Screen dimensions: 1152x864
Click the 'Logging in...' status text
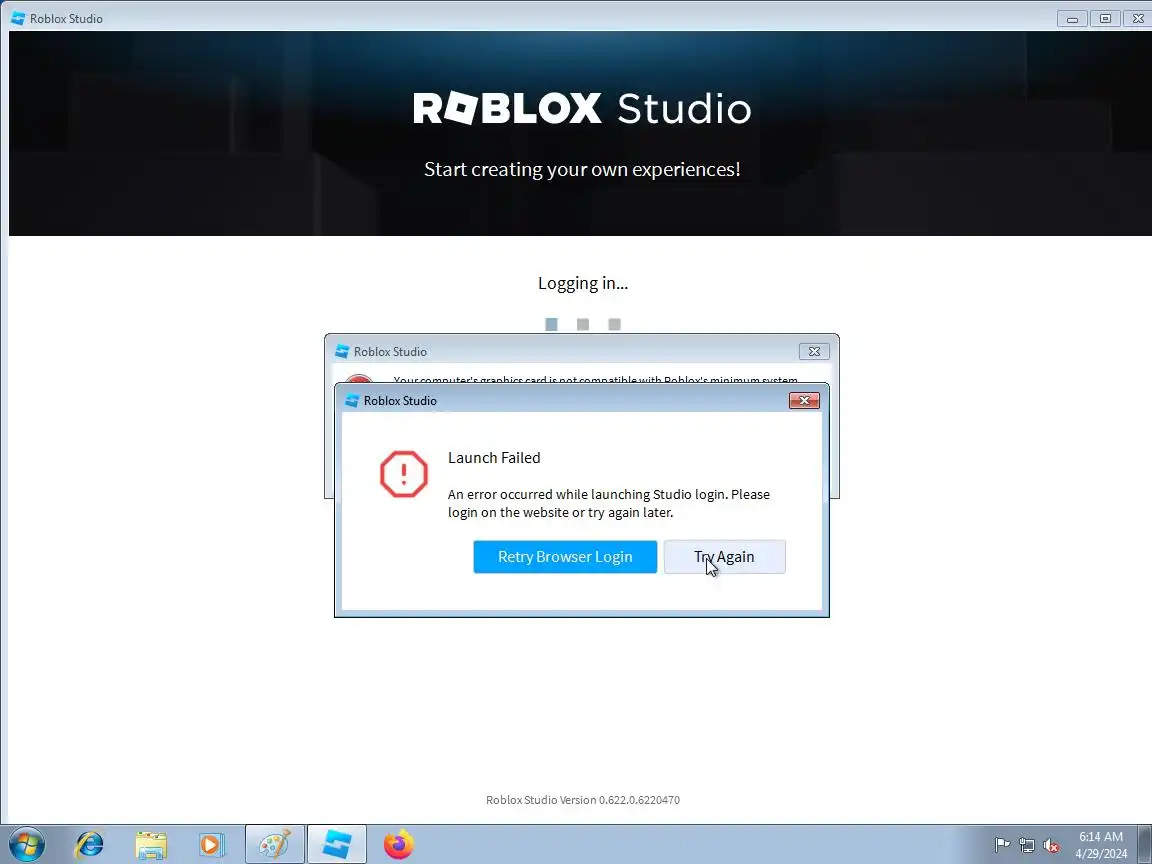pos(583,284)
